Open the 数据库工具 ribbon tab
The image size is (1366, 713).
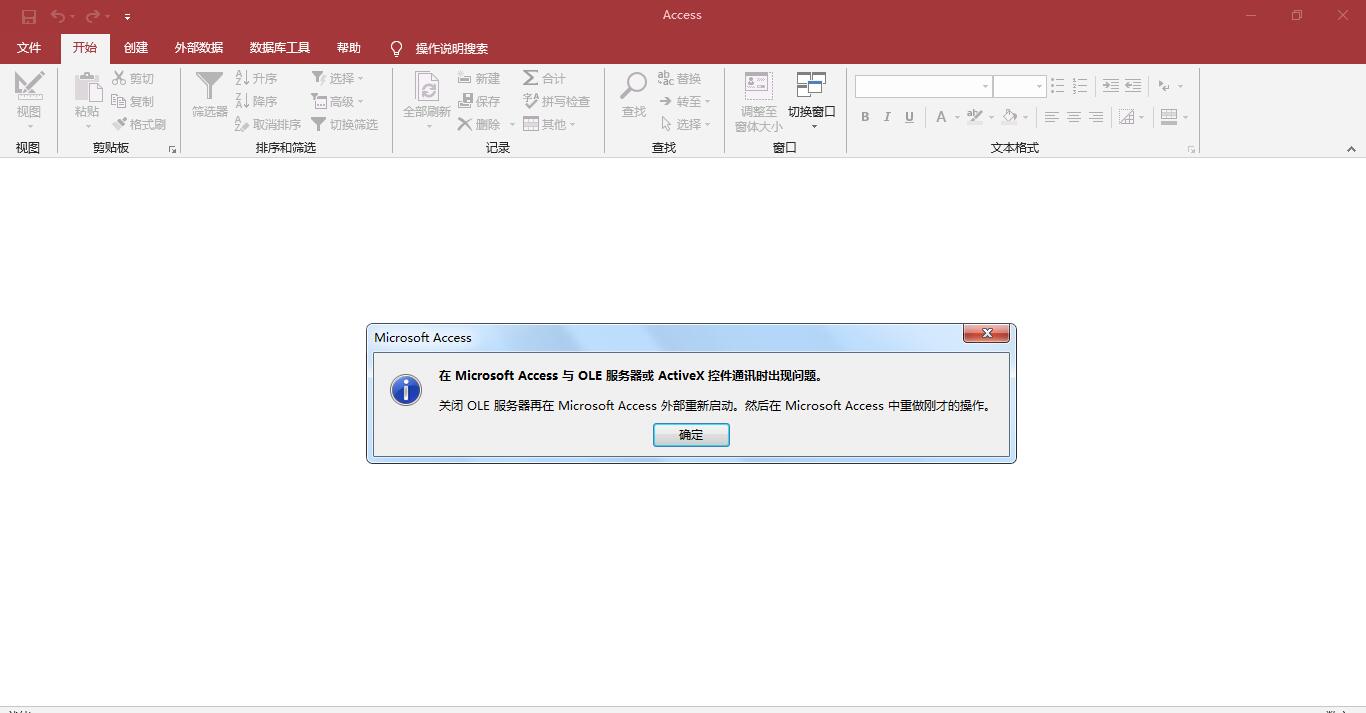[280, 48]
